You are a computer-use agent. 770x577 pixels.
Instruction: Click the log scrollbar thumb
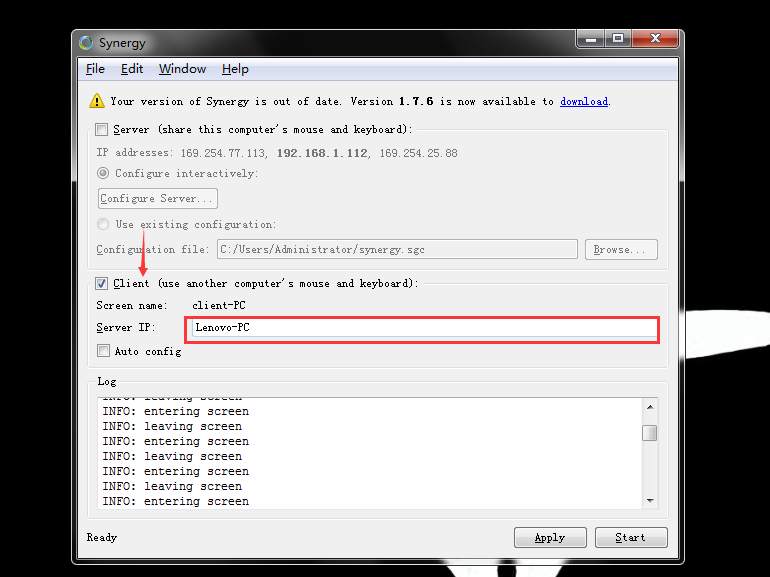point(650,433)
